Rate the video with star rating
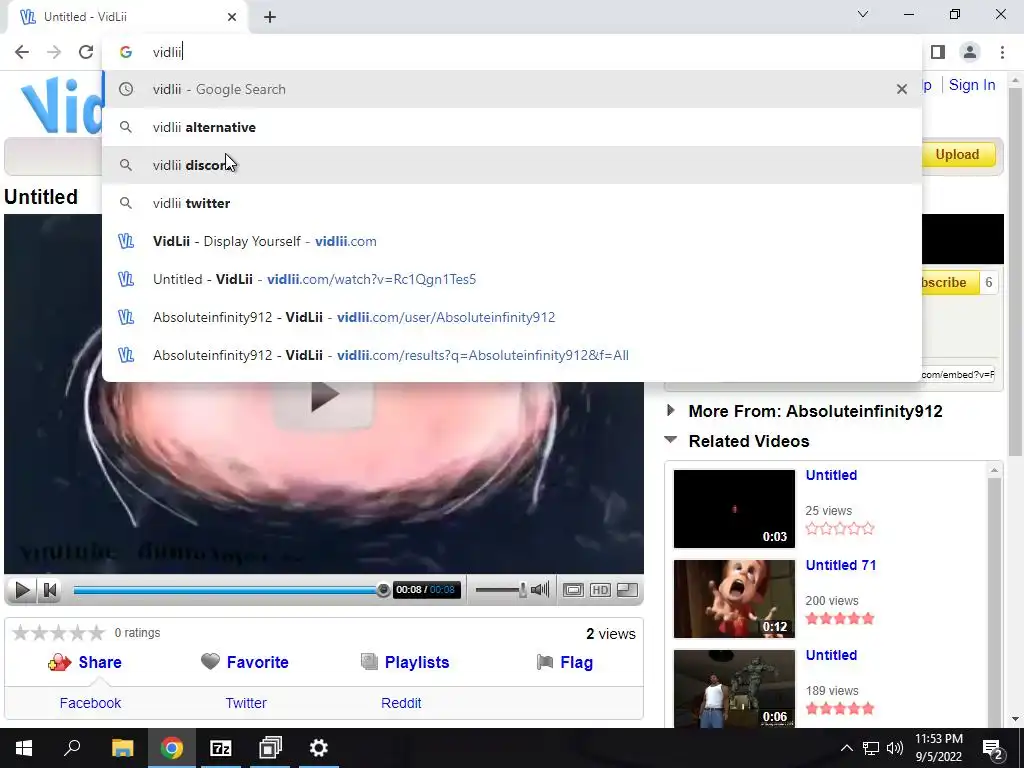The width and height of the screenshot is (1024, 768). tap(59, 633)
